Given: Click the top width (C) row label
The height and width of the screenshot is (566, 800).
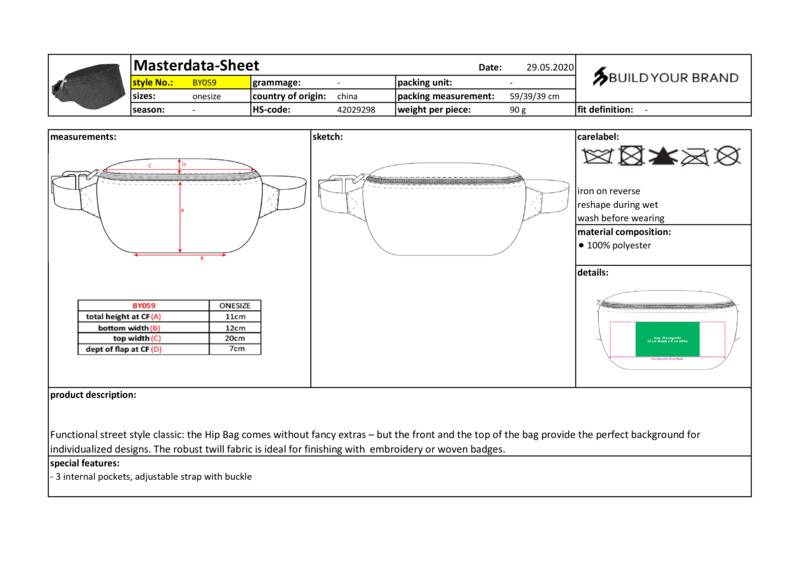Looking at the screenshot, I should (137, 338).
